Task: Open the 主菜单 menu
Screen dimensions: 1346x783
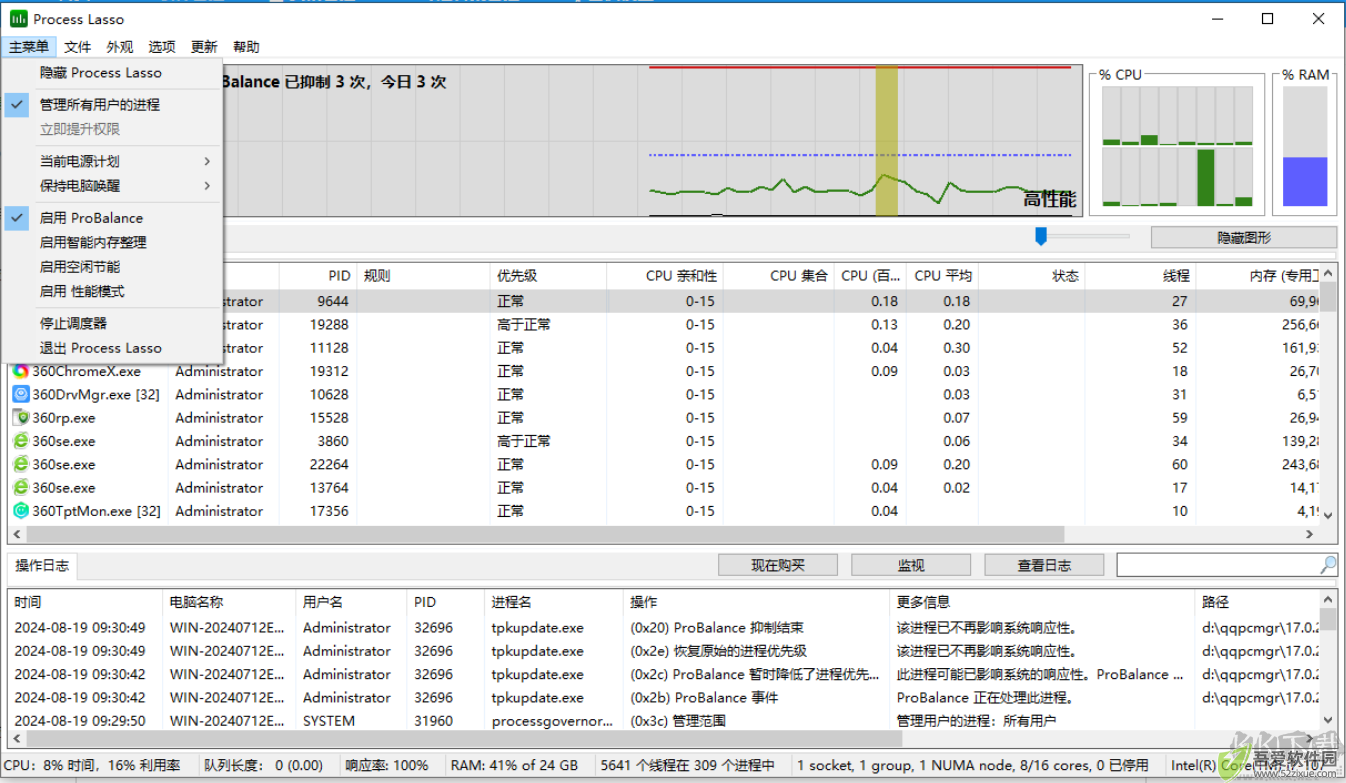Action: 29,46
